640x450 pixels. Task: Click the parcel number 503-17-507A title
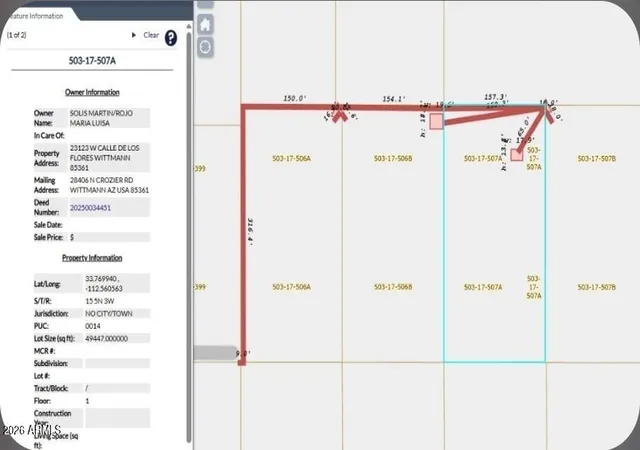click(x=92, y=61)
